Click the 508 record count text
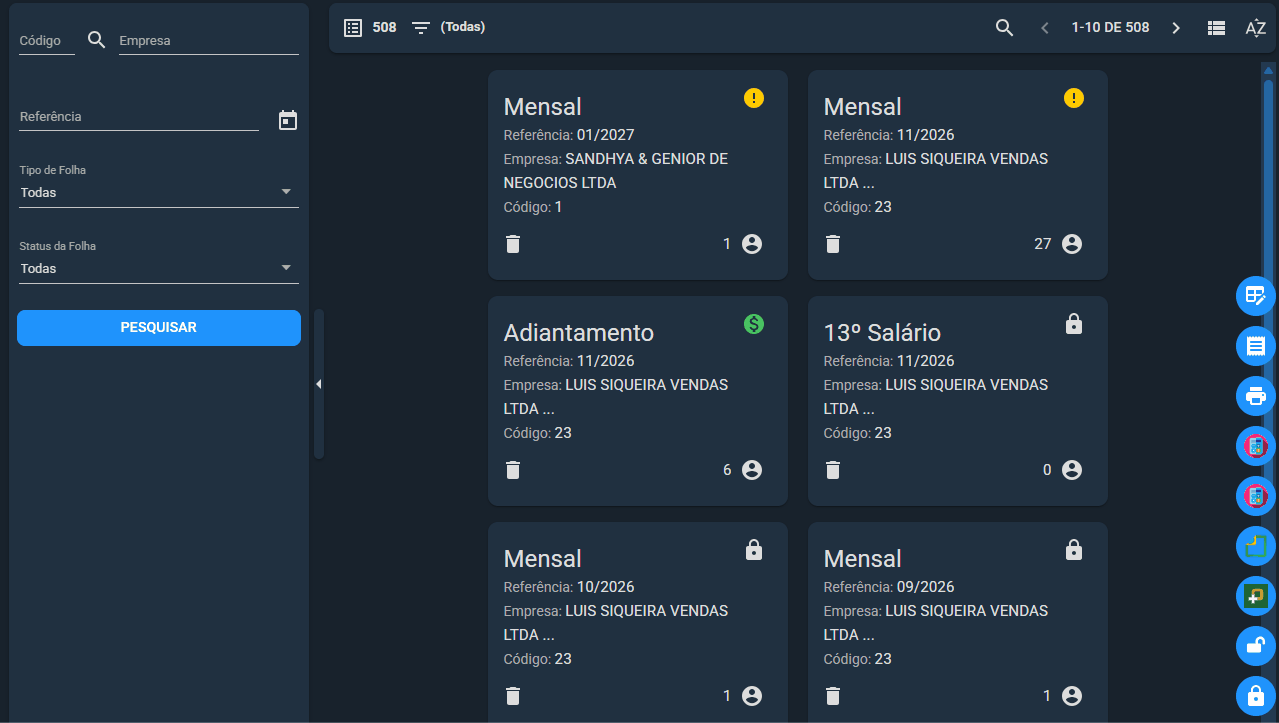Image resolution: width=1279 pixels, height=723 pixels. [x=384, y=28]
